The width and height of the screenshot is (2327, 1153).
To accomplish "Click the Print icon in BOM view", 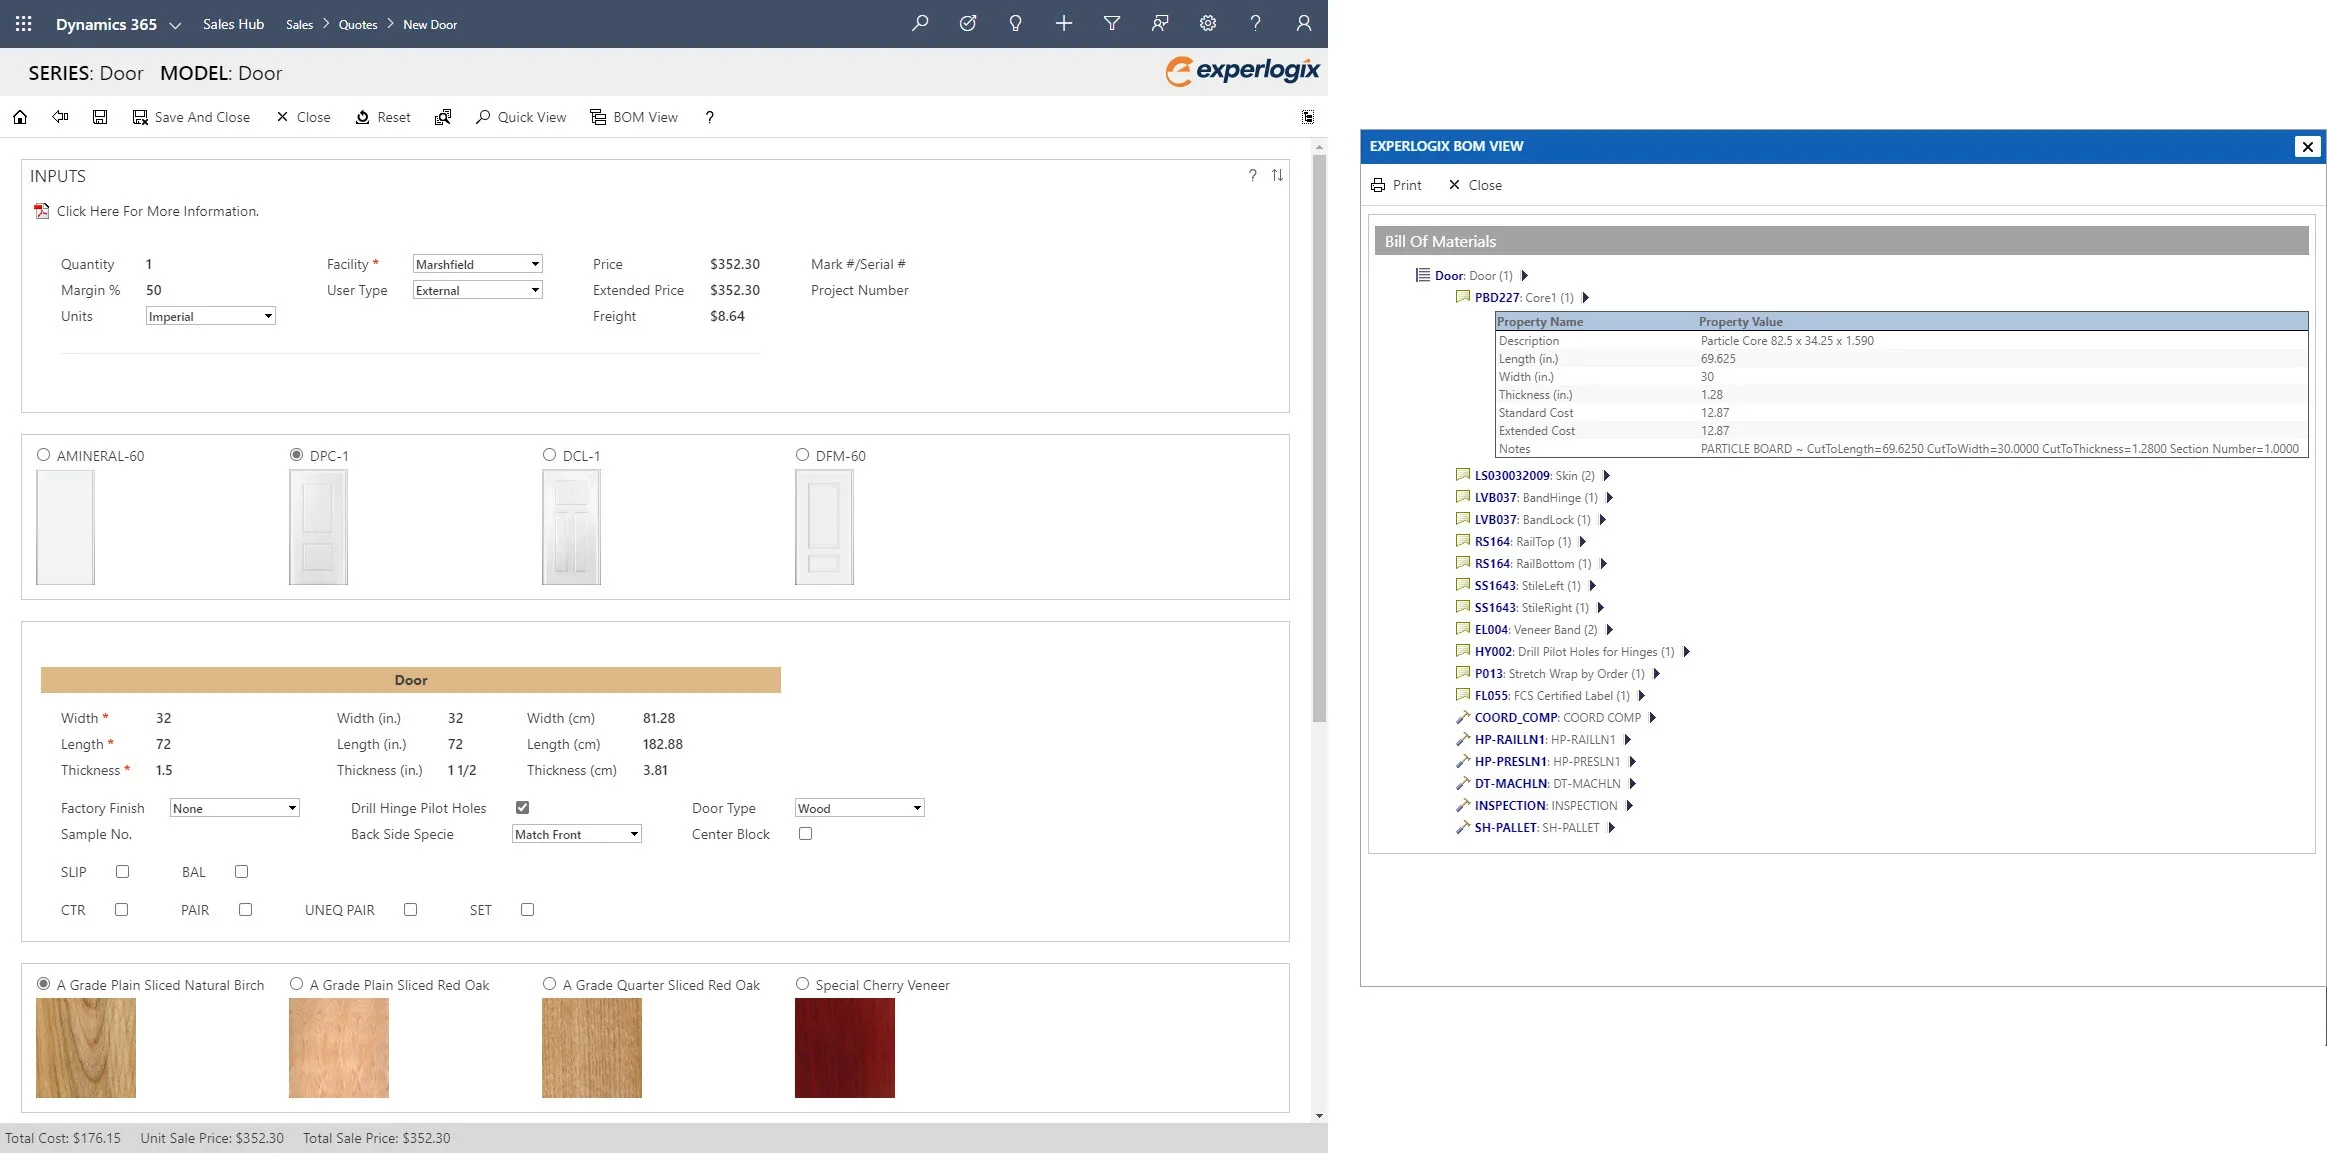I will [1378, 185].
